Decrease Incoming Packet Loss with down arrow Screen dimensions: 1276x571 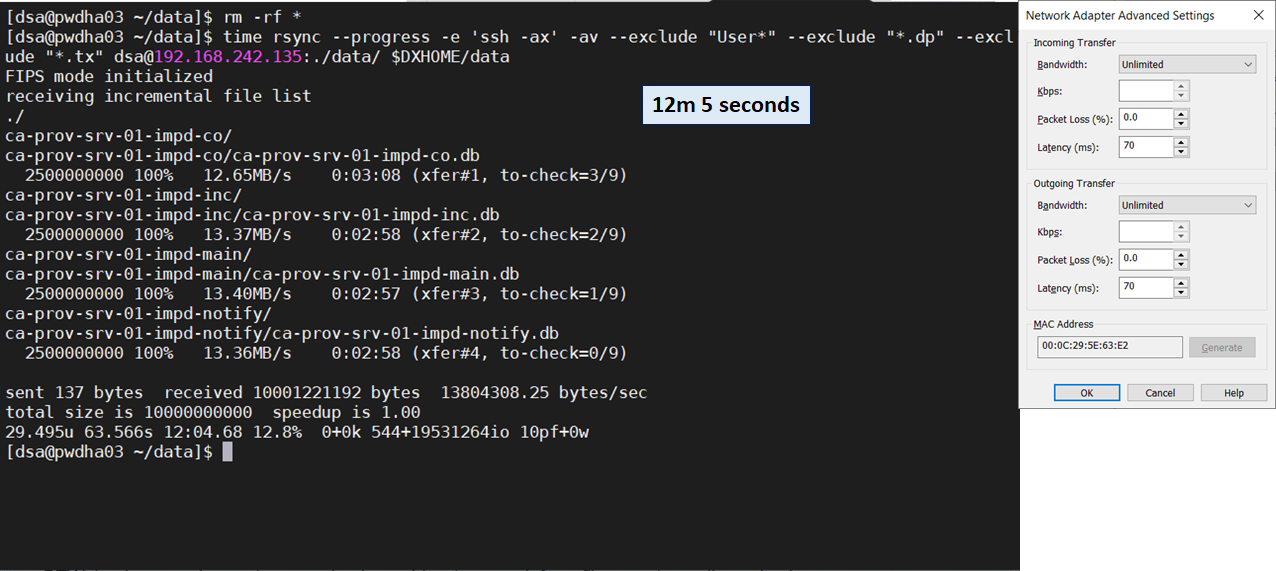pos(1181,124)
